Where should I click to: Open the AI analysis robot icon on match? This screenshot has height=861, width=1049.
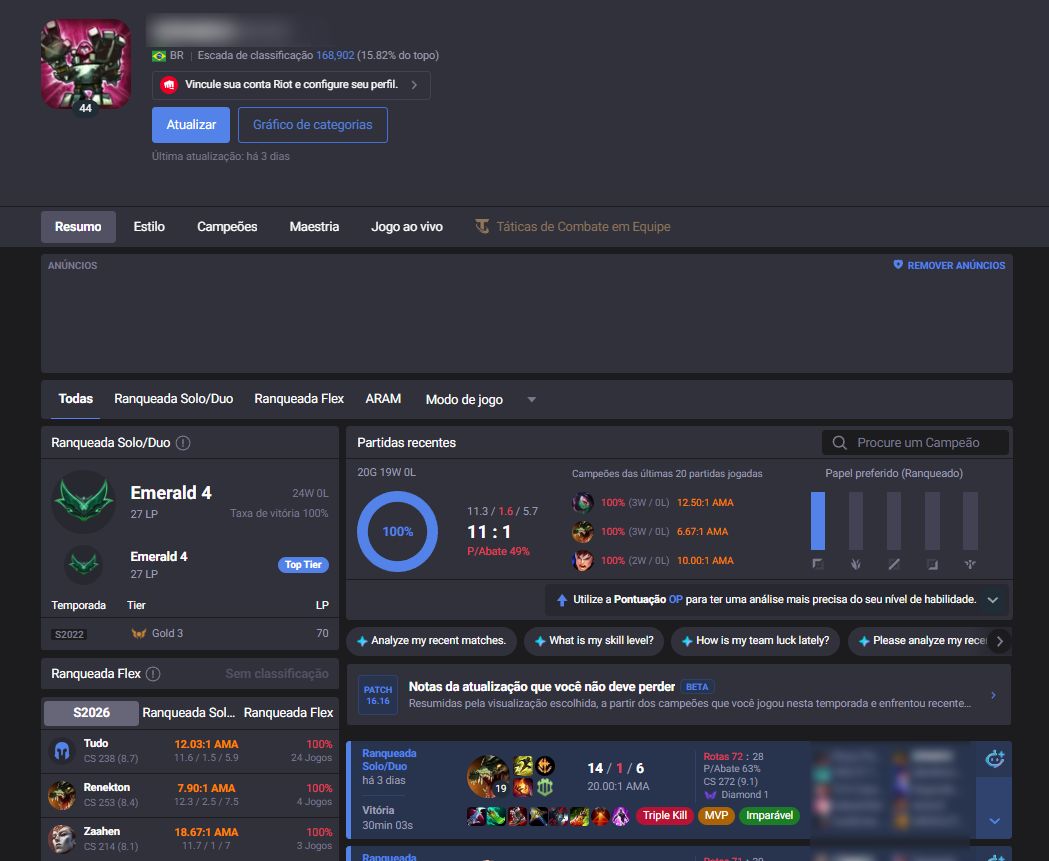(994, 759)
